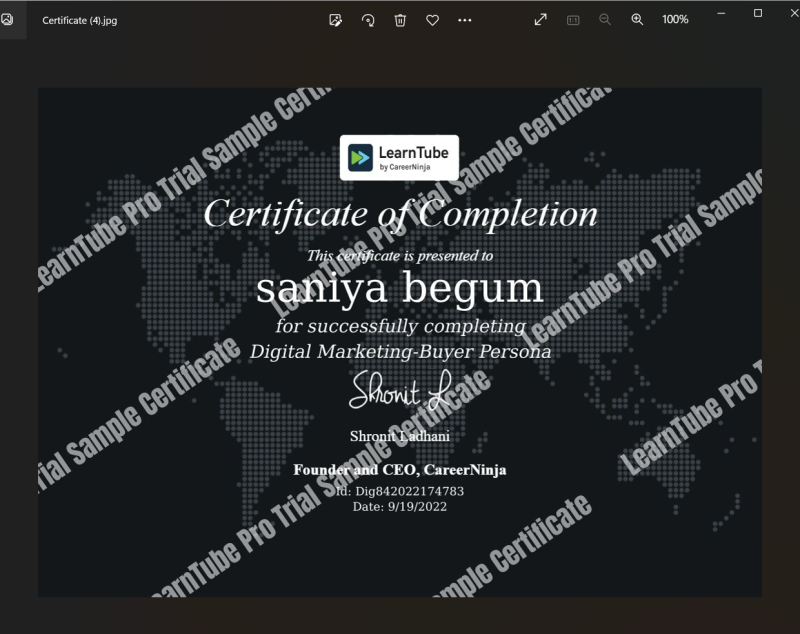Enter full screen view with arrows icon

click(x=541, y=20)
